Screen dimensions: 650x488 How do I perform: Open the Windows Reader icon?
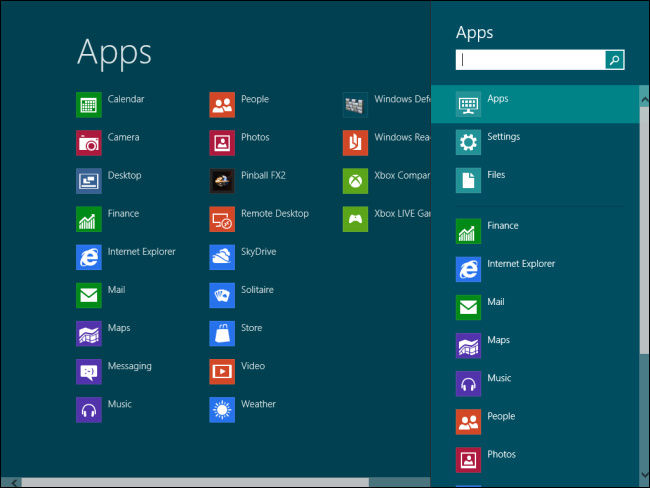click(x=355, y=143)
